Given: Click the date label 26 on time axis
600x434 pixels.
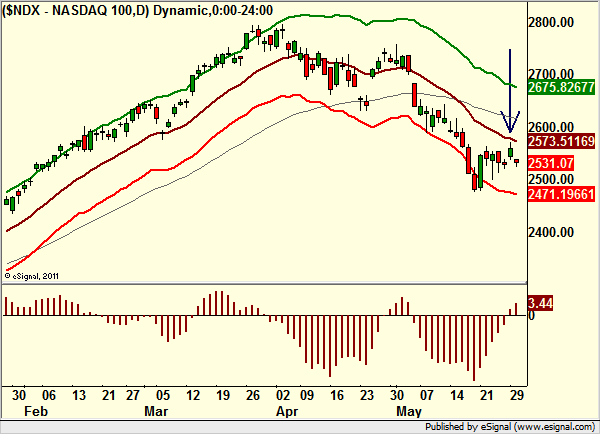Looking at the screenshot, I should click(x=253, y=395).
